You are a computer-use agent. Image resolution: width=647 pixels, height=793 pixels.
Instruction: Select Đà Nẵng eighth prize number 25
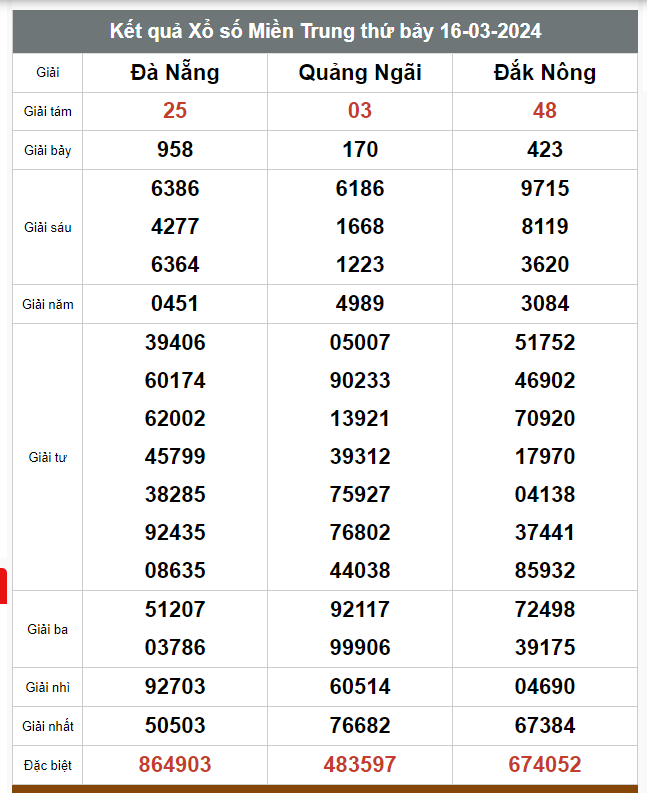(x=175, y=111)
